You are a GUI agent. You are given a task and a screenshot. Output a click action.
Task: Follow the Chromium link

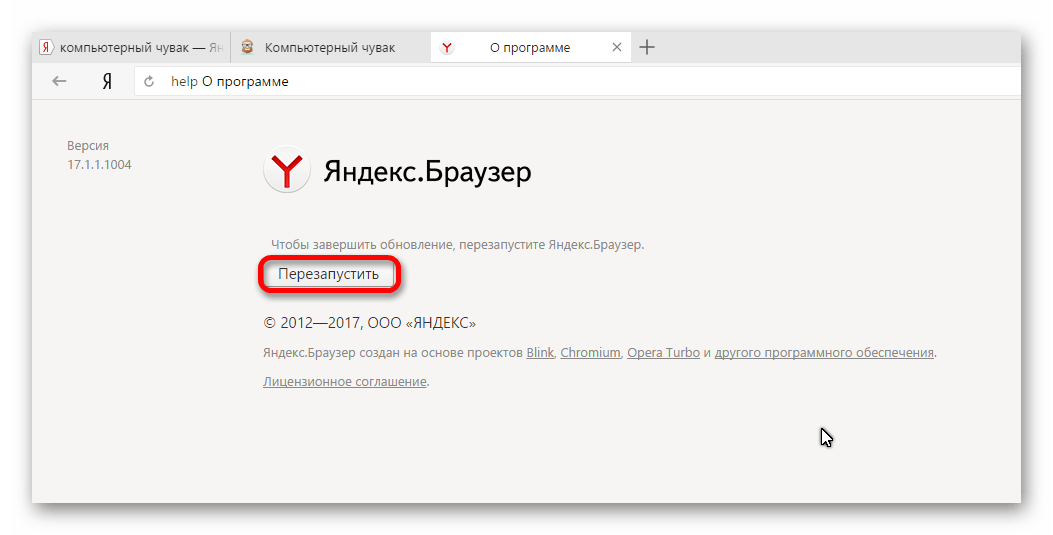pos(590,353)
